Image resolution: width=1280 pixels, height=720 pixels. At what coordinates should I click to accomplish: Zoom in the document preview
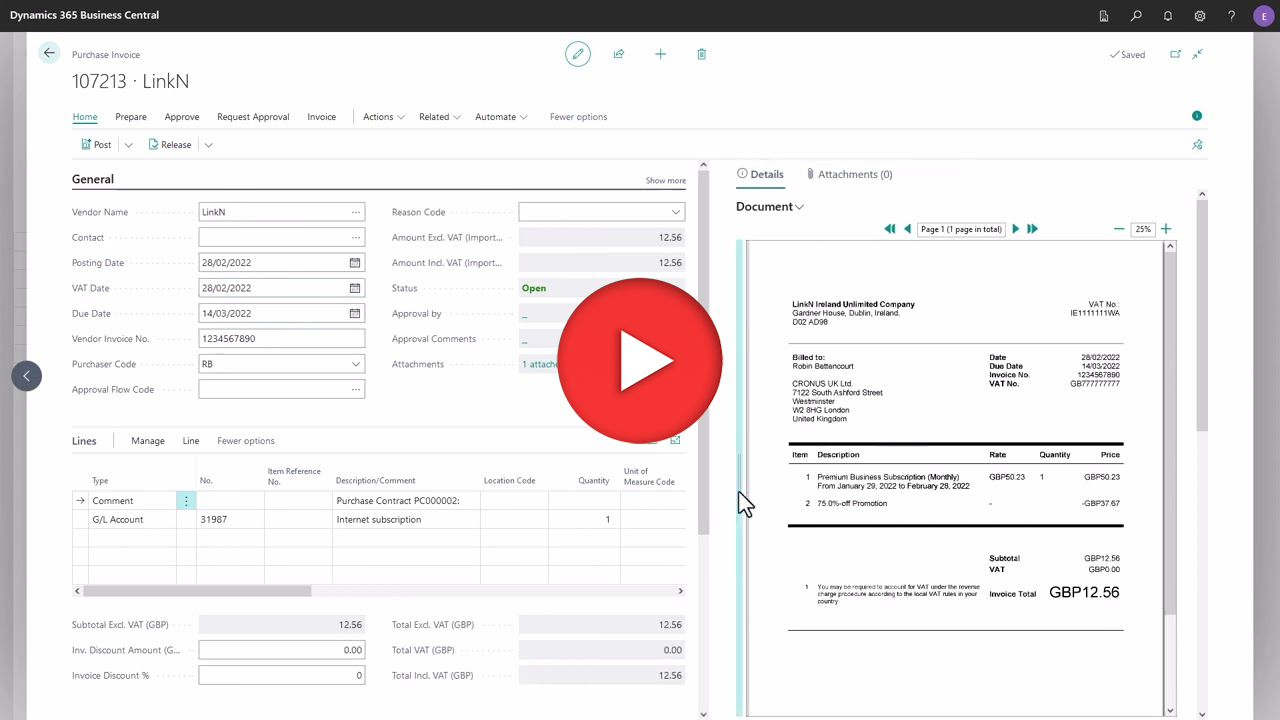coord(1166,229)
